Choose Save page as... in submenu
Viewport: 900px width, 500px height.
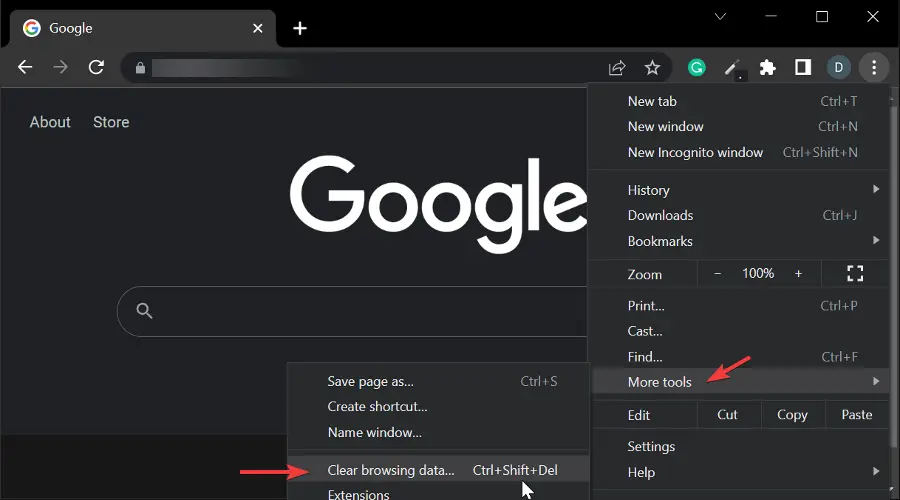pos(439,381)
